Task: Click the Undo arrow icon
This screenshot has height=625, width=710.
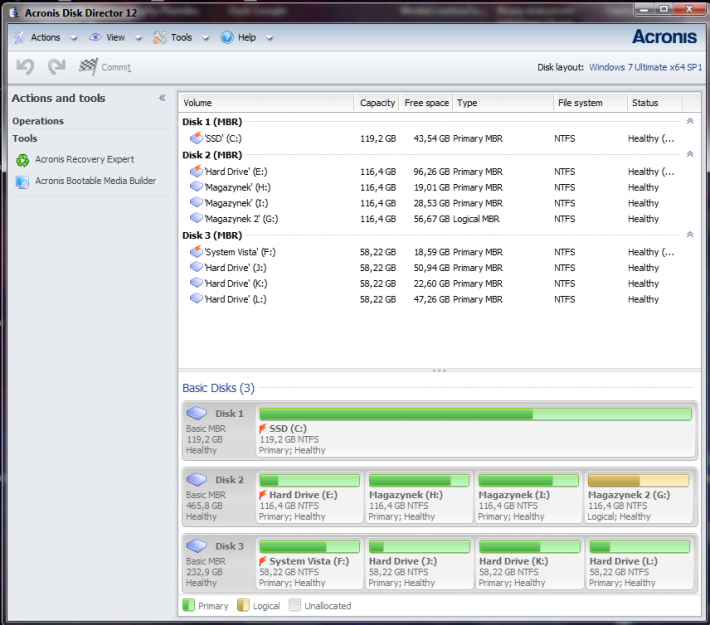Action: click(x=25, y=67)
